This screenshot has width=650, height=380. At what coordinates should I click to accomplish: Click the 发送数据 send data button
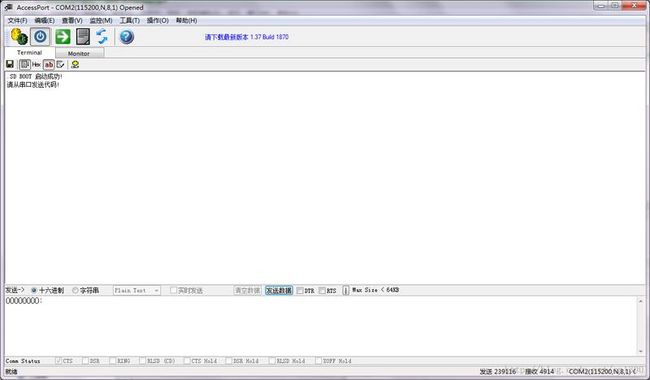click(279, 290)
